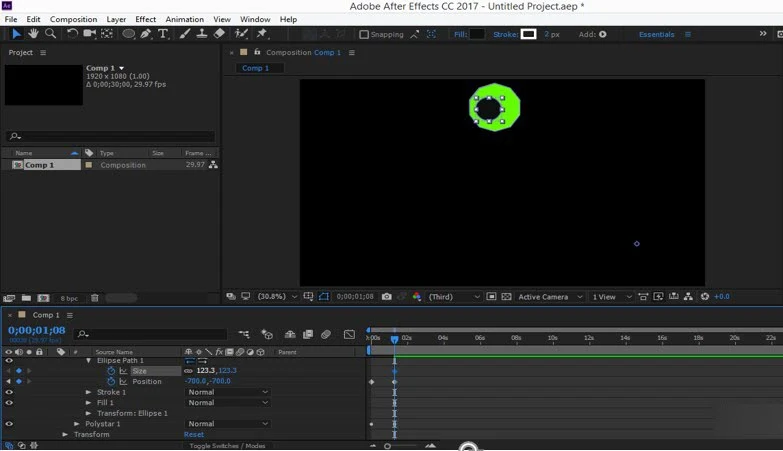Image resolution: width=783 pixels, height=451 pixels.
Task: Select the Brush tool
Action: 185,33
